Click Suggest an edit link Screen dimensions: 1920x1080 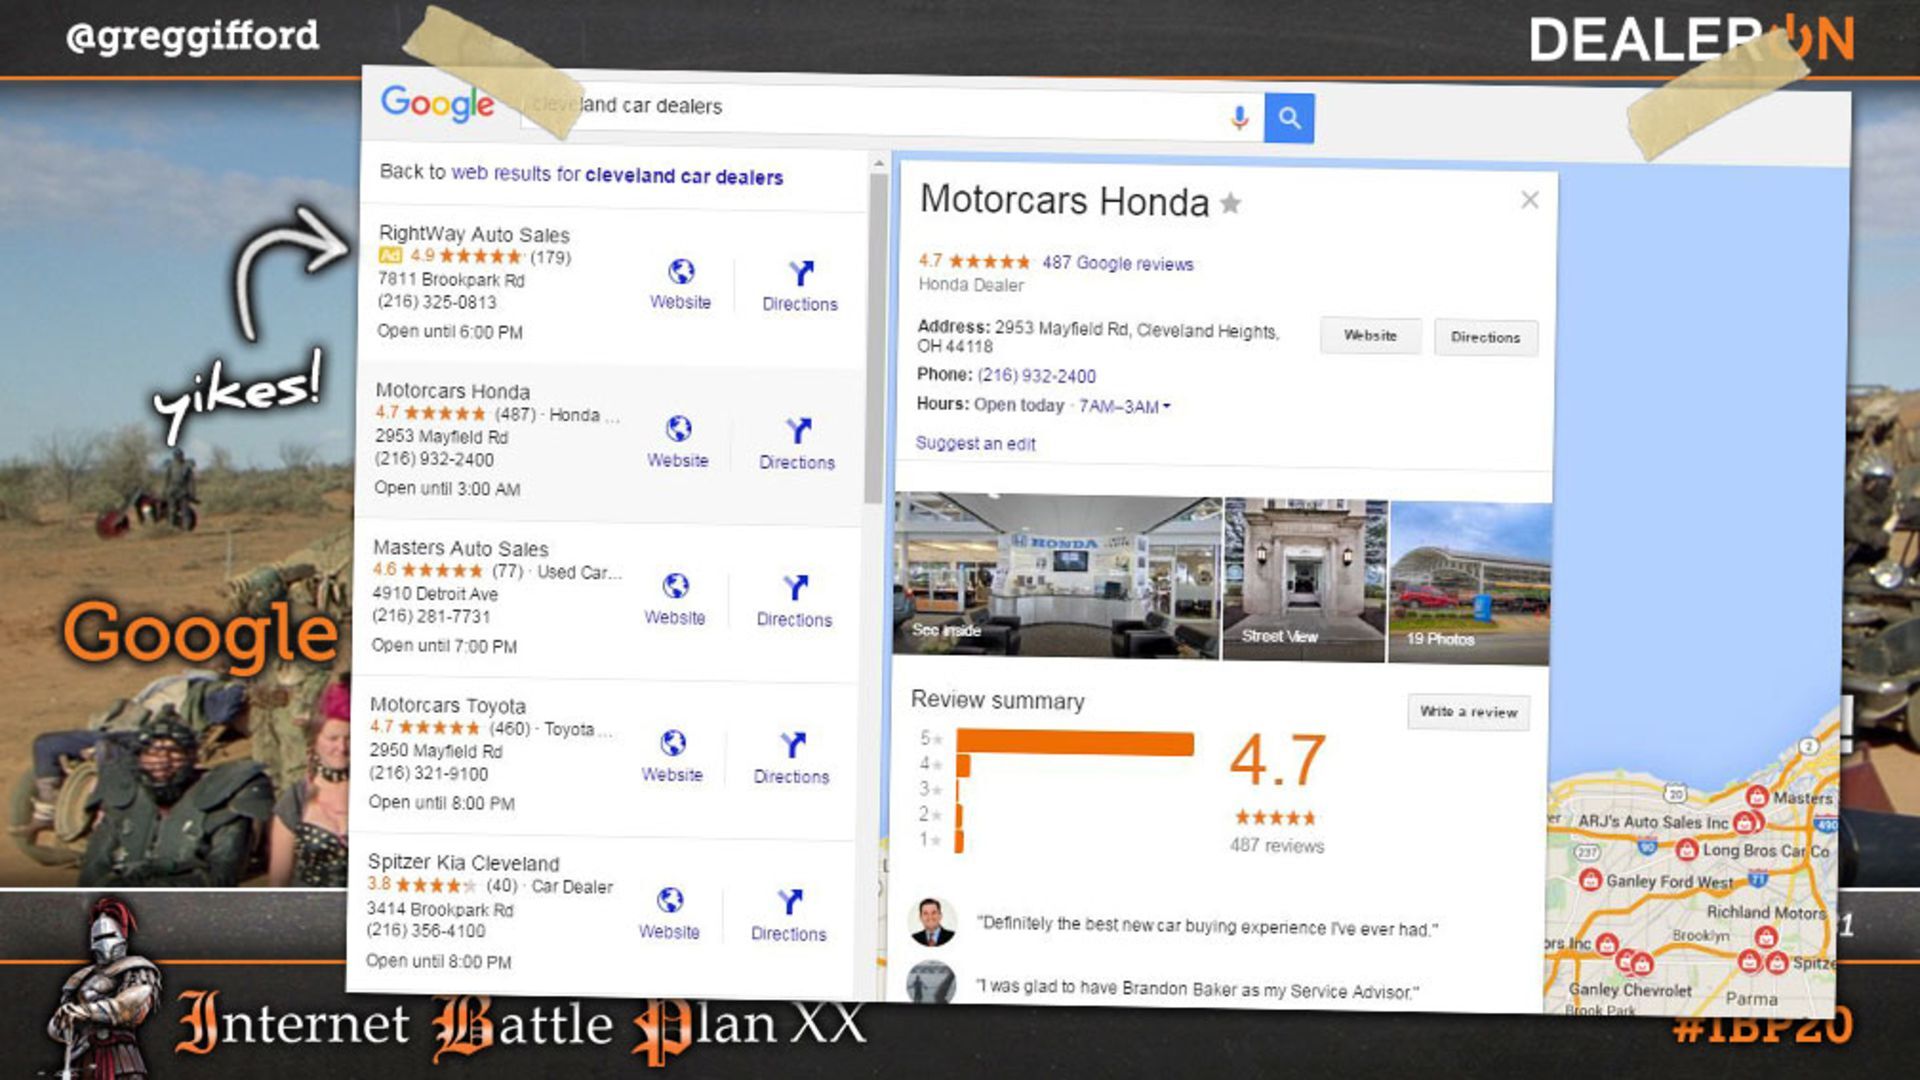click(x=975, y=443)
